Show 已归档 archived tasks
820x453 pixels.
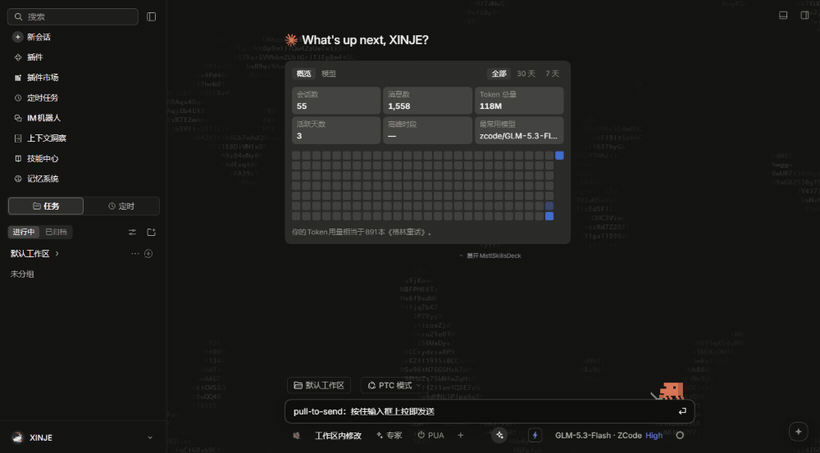(x=56, y=232)
